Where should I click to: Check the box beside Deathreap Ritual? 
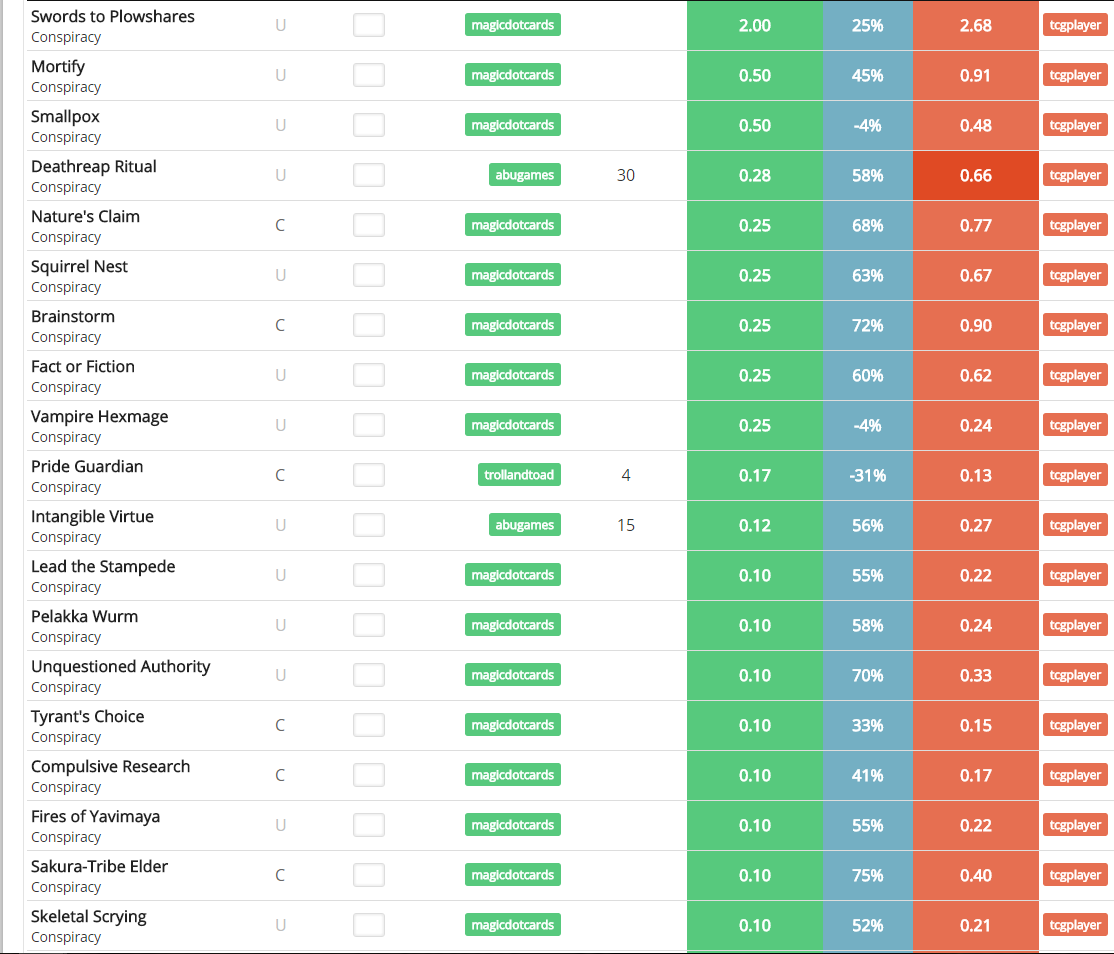(x=368, y=175)
